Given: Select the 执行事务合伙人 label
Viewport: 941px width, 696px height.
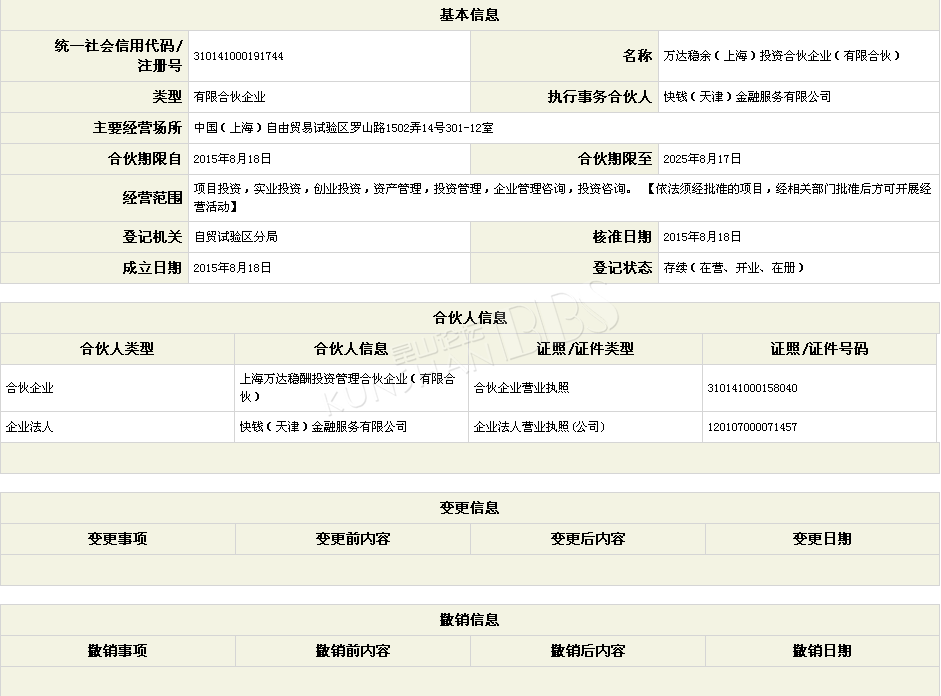Looking at the screenshot, I should pos(600,97).
